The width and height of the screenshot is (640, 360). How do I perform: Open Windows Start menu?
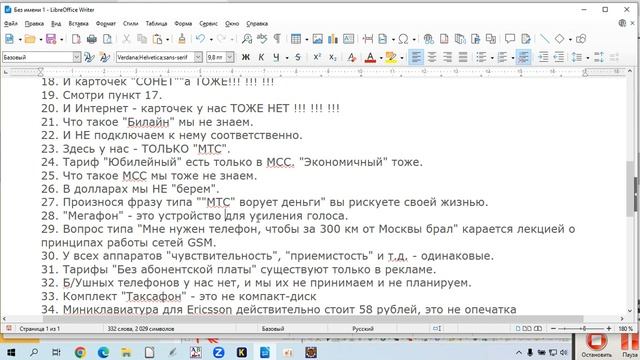click(x=11, y=352)
